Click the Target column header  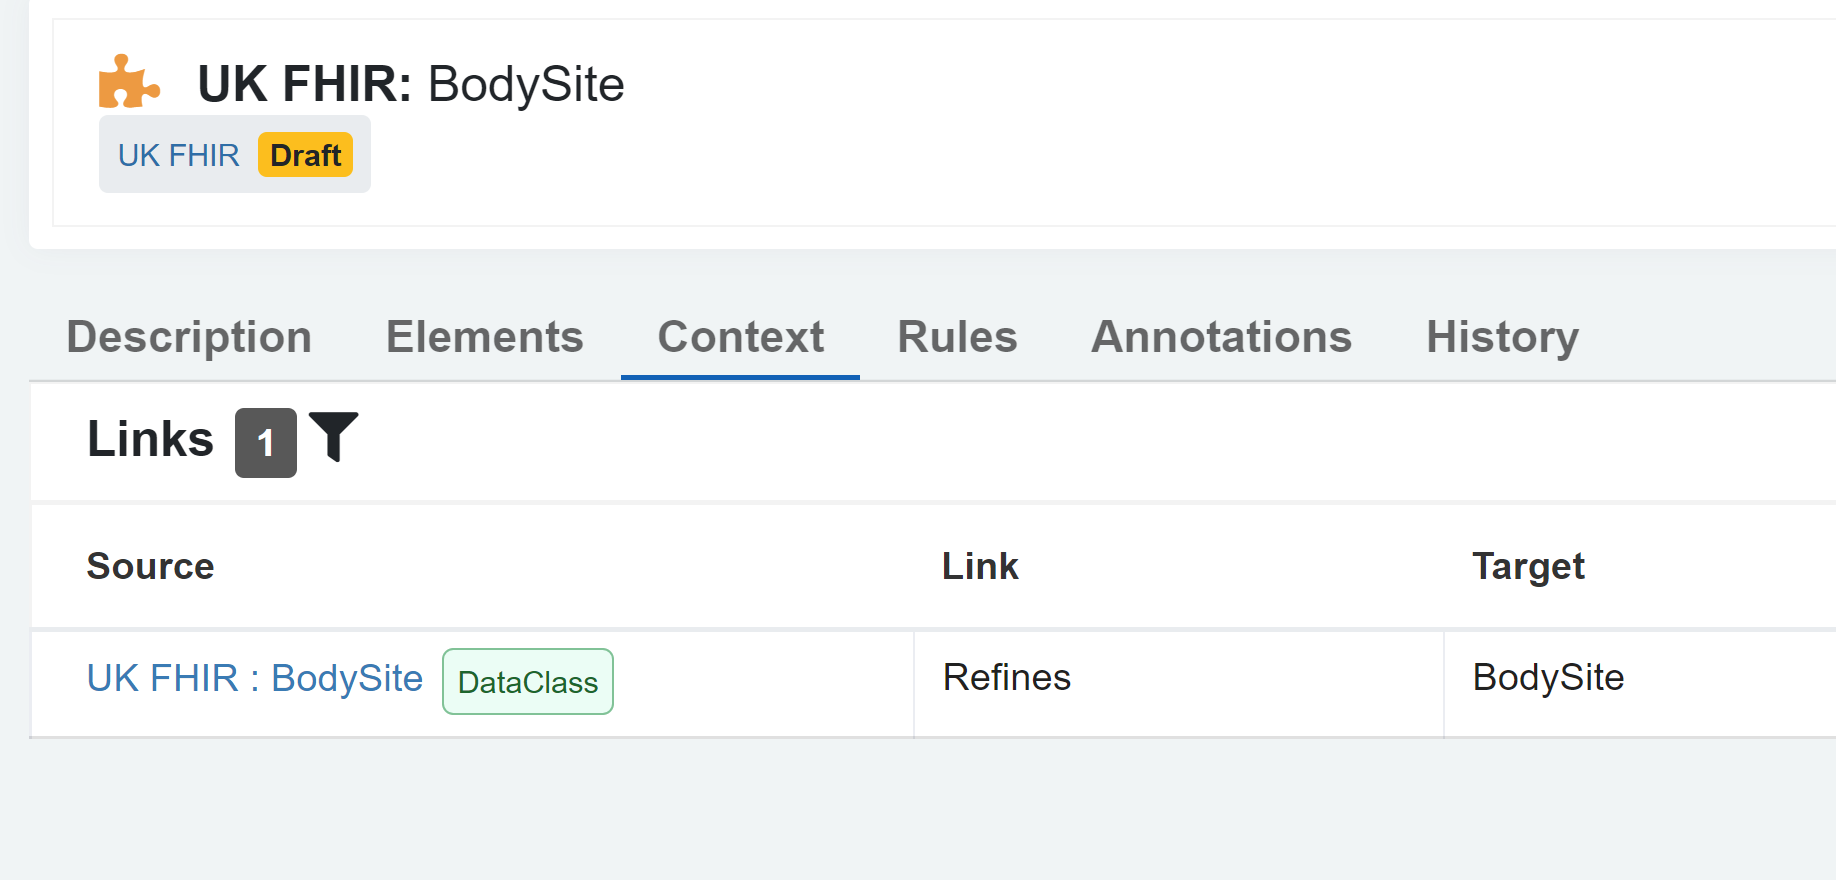[1528, 566]
